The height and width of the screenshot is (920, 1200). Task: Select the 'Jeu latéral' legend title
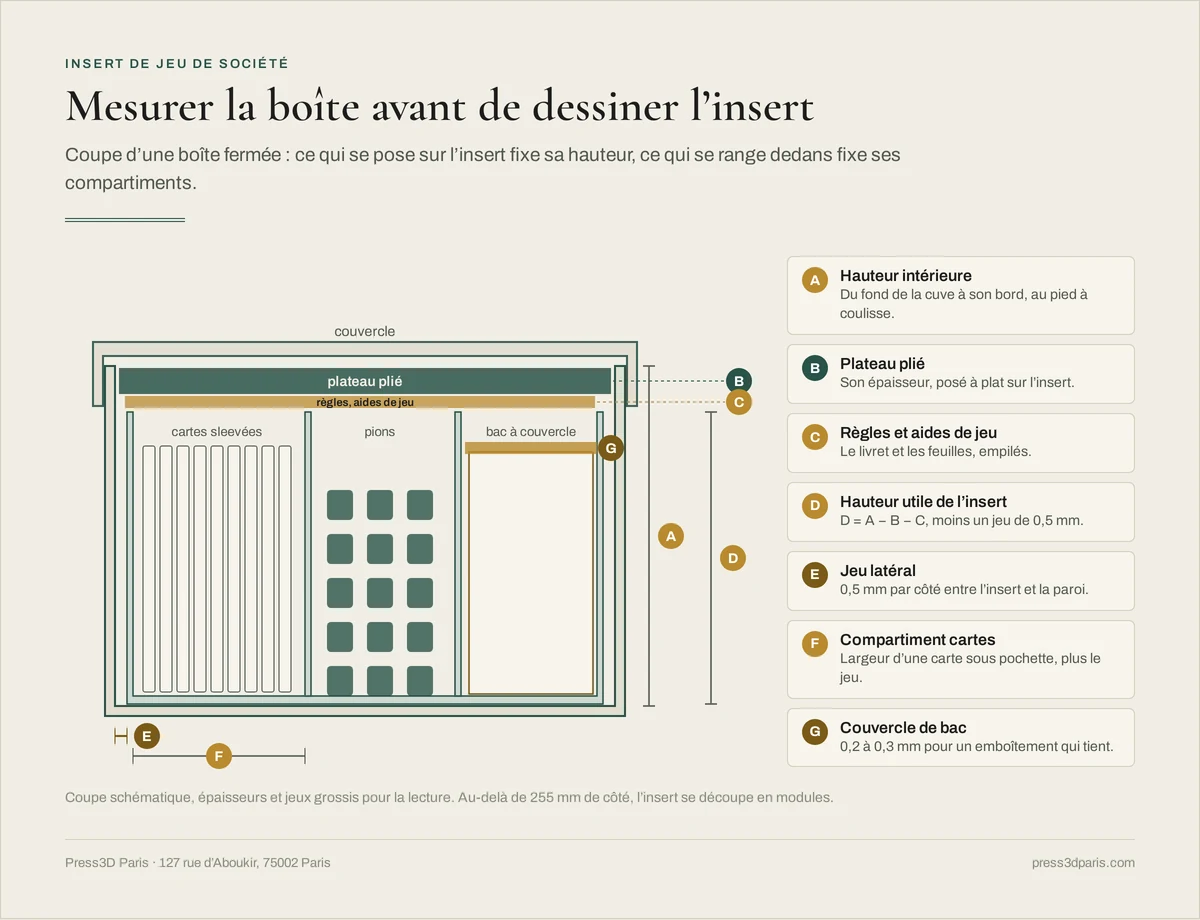(878, 571)
